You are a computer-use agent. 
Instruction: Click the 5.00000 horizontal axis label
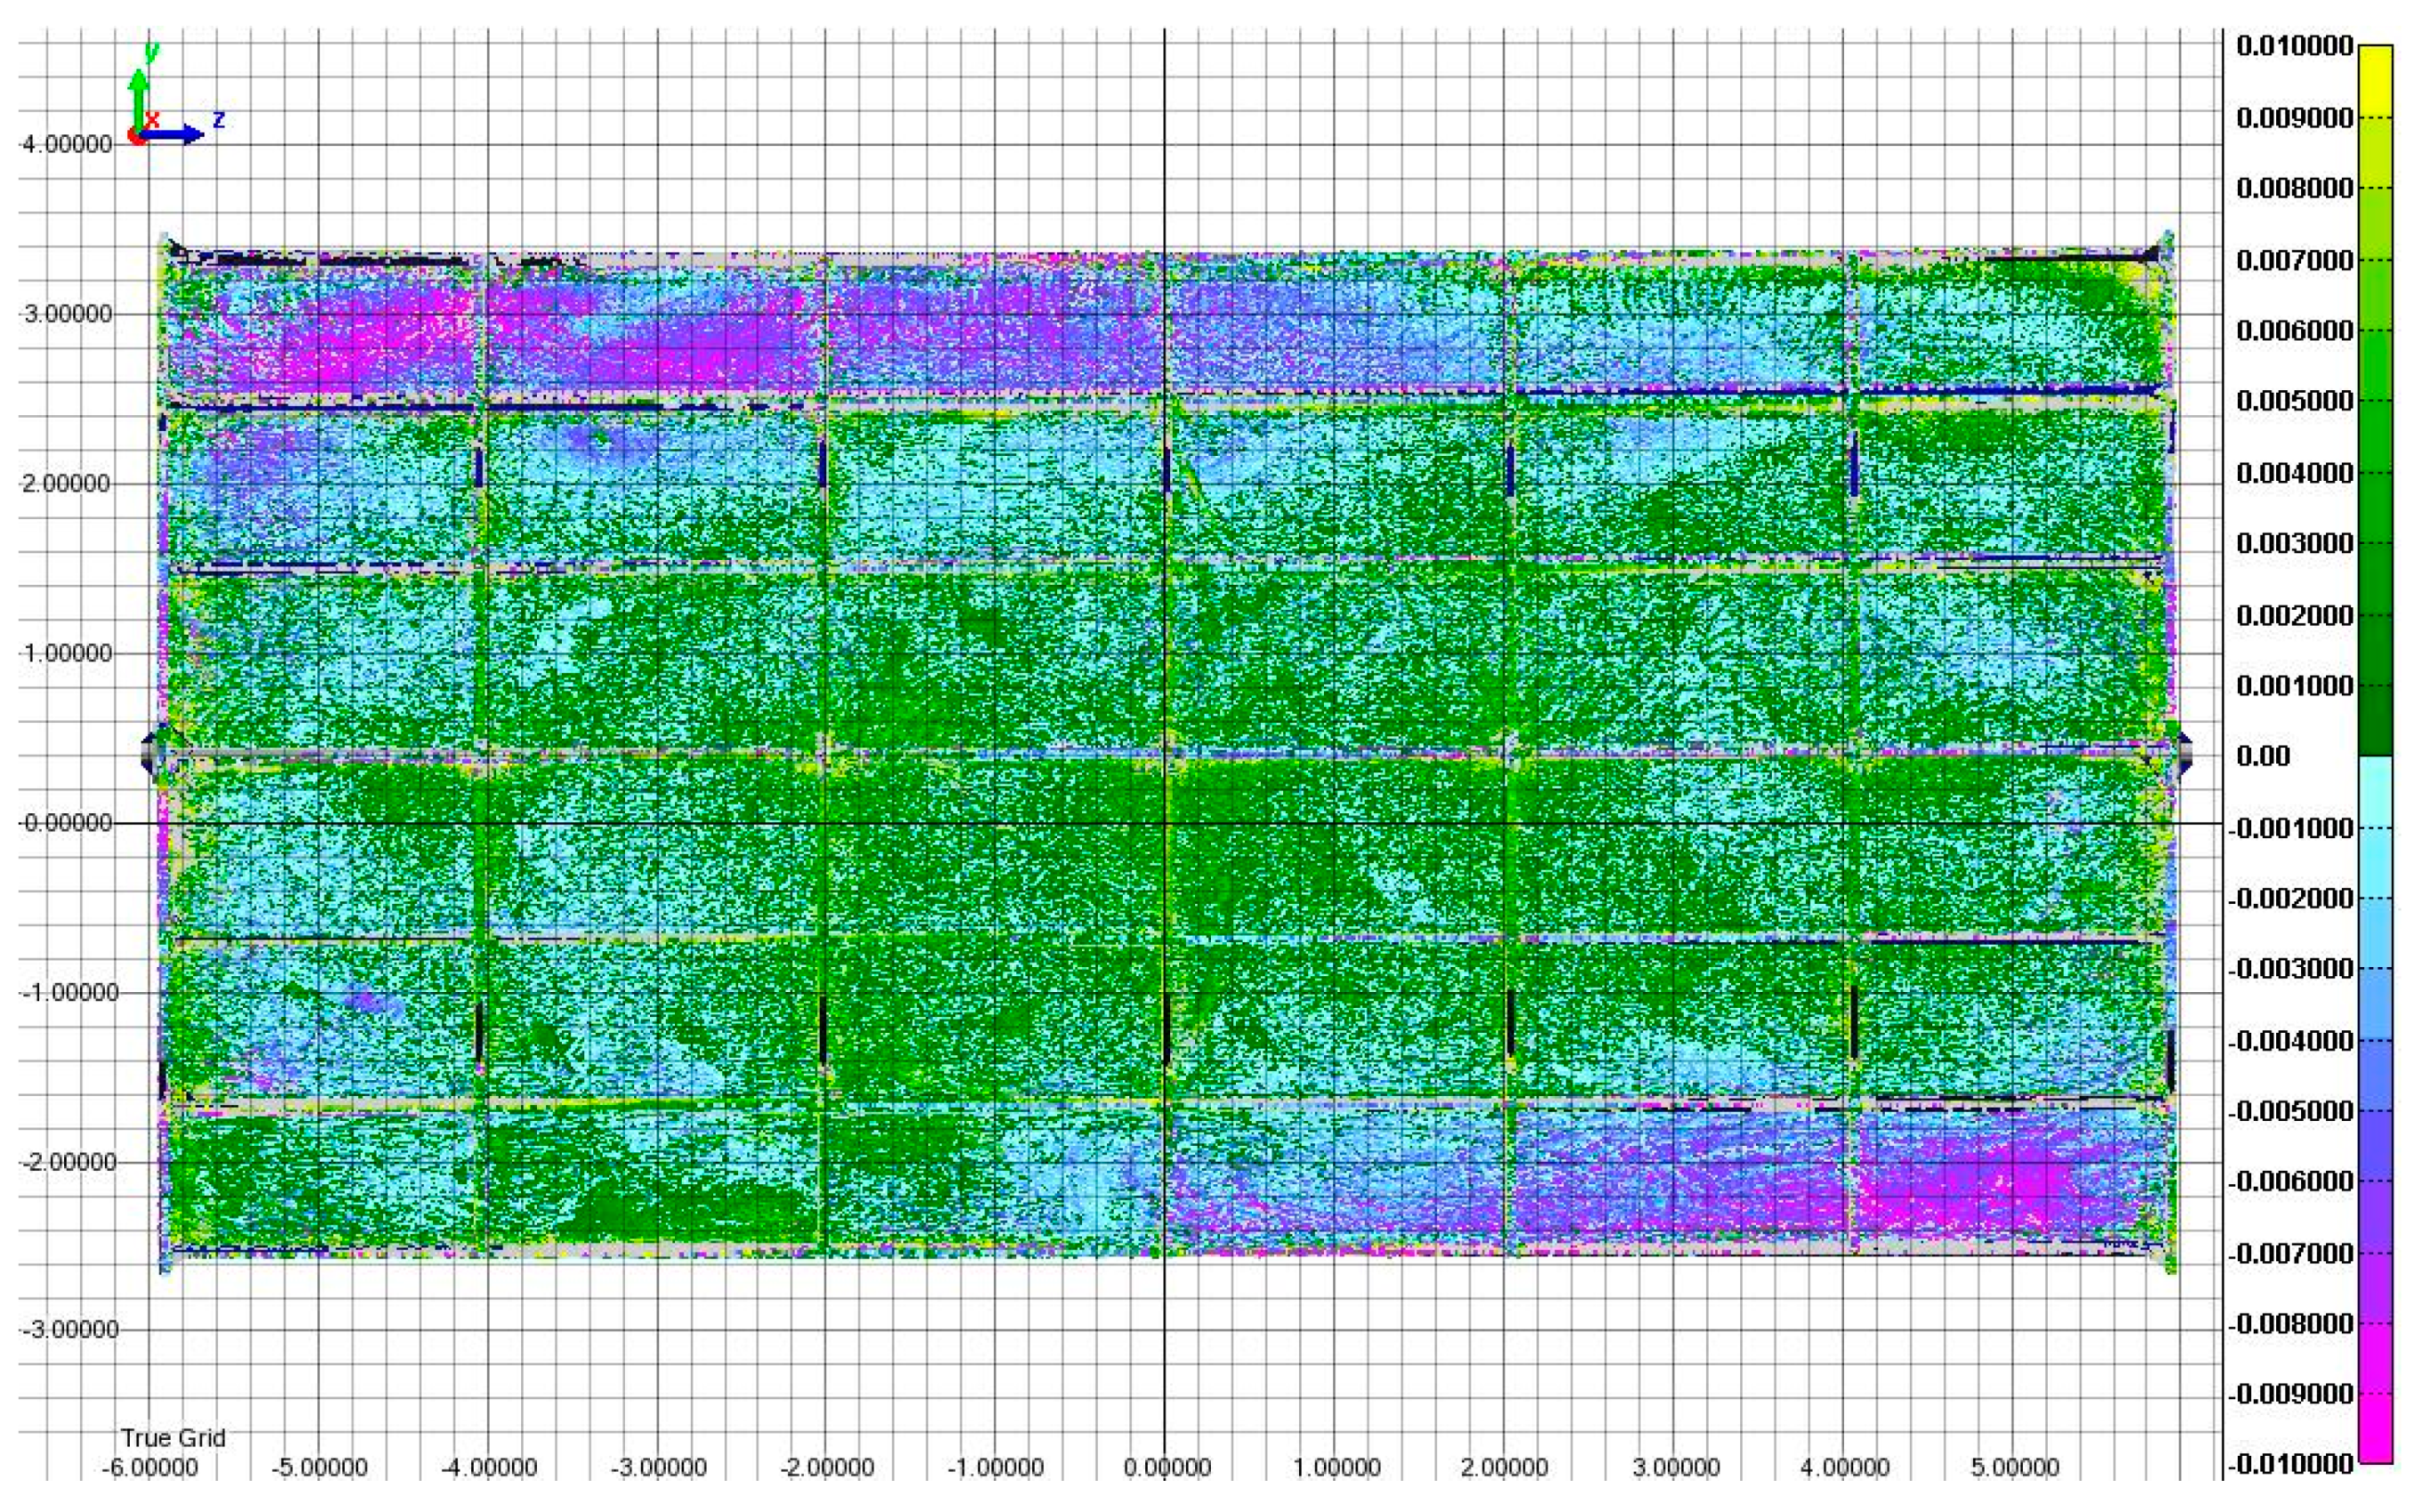click(x=2014, y=1468)
